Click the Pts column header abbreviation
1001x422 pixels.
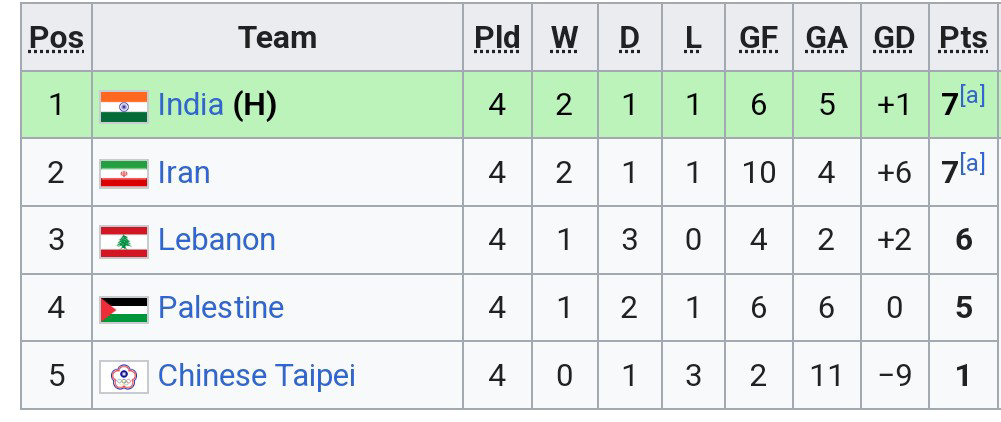963,38
